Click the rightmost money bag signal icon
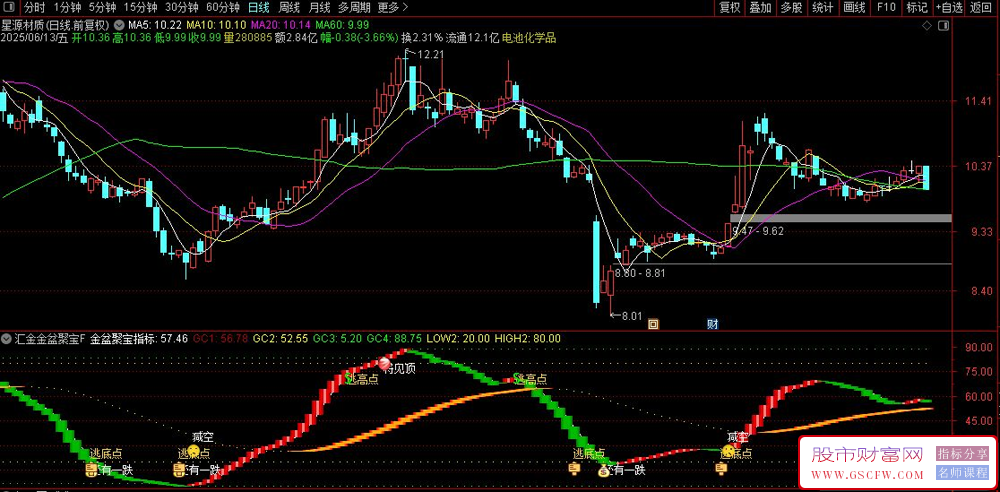The height and width of the screenshot is (492, 1000). (x=721, y=470)
